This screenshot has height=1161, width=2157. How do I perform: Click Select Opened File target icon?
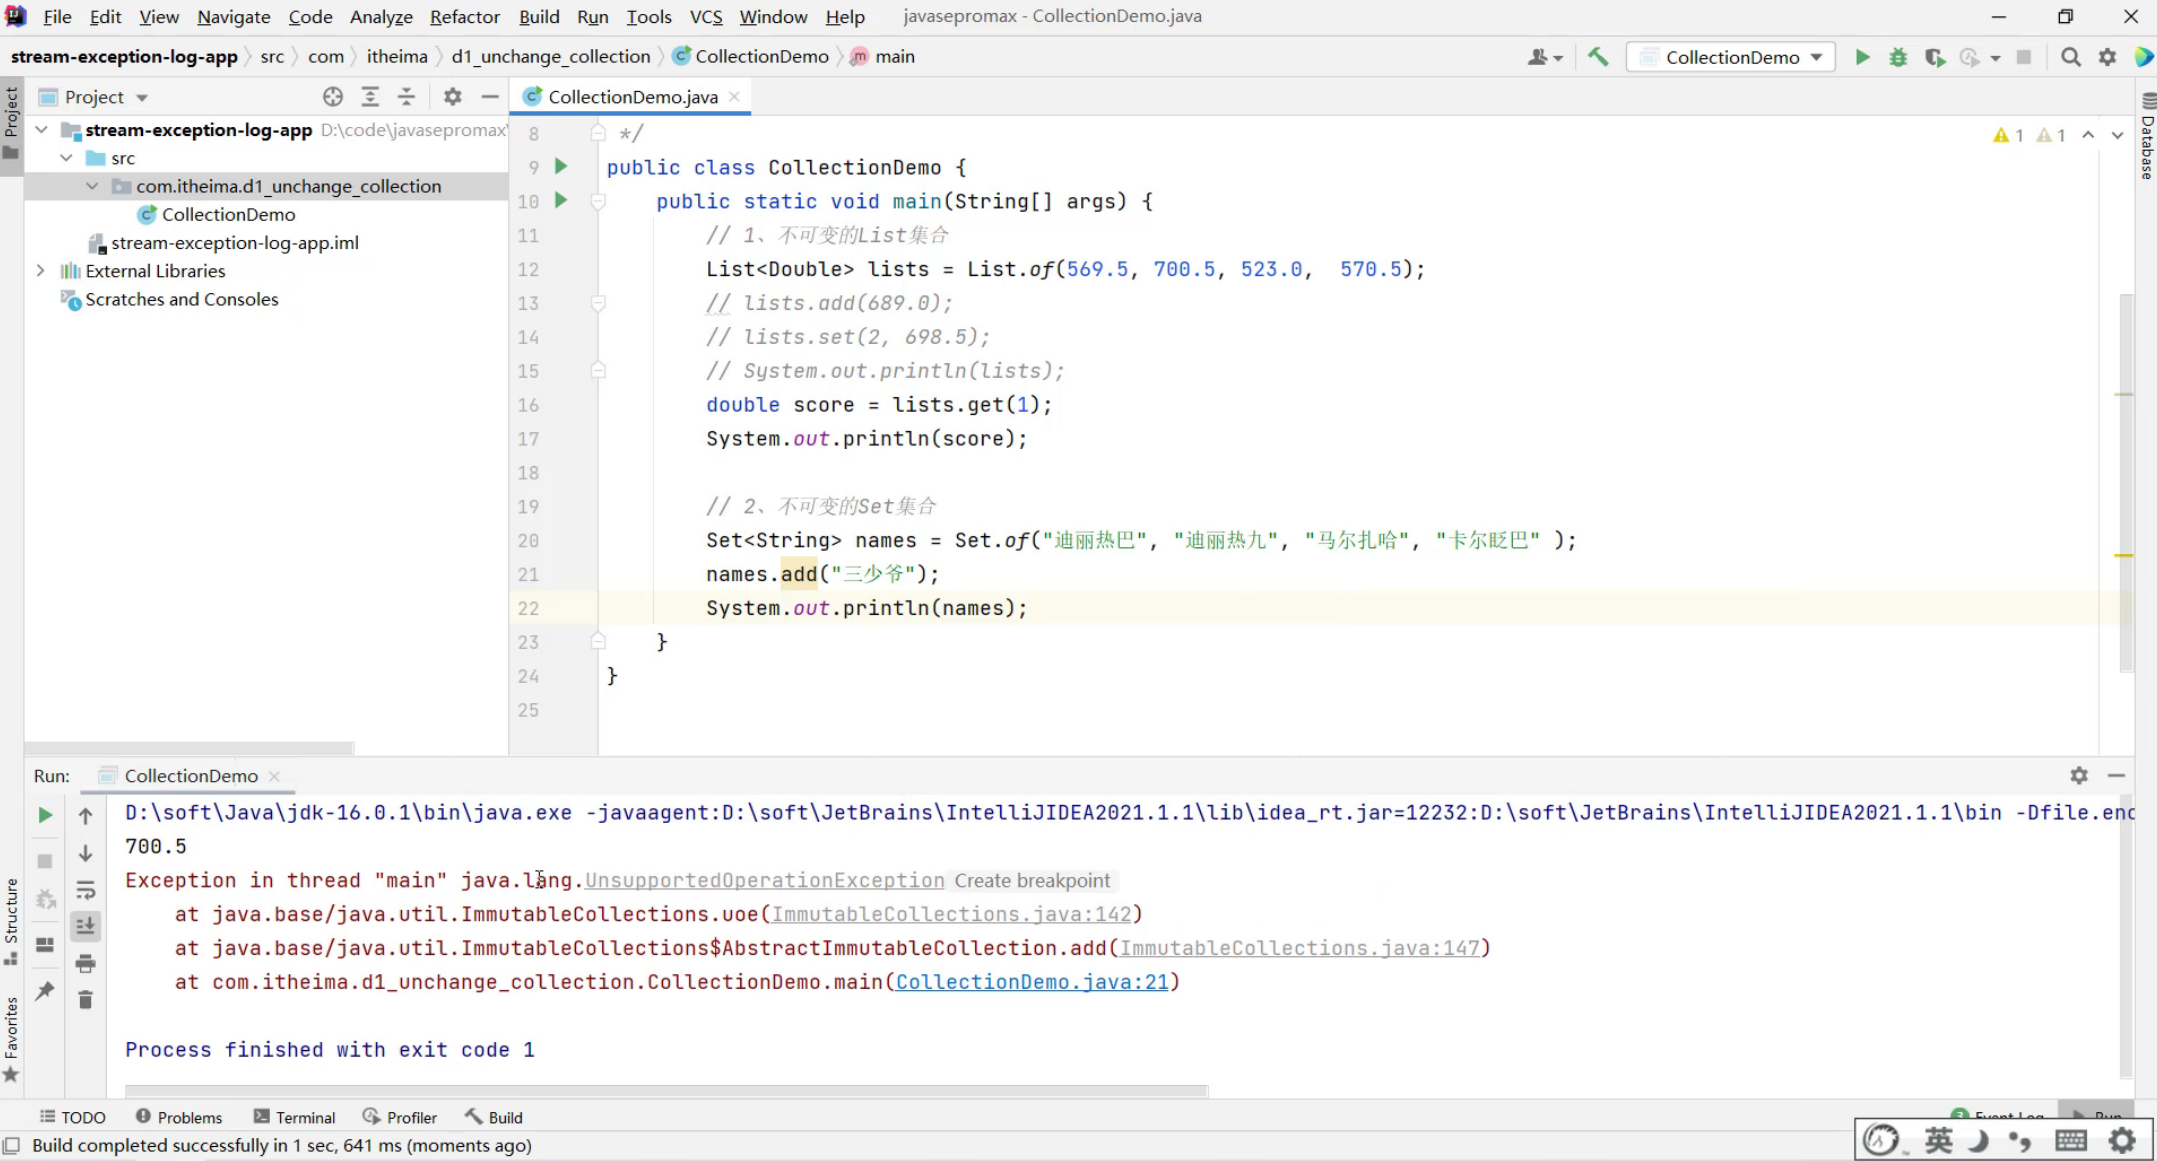click(x=333, y=96)
